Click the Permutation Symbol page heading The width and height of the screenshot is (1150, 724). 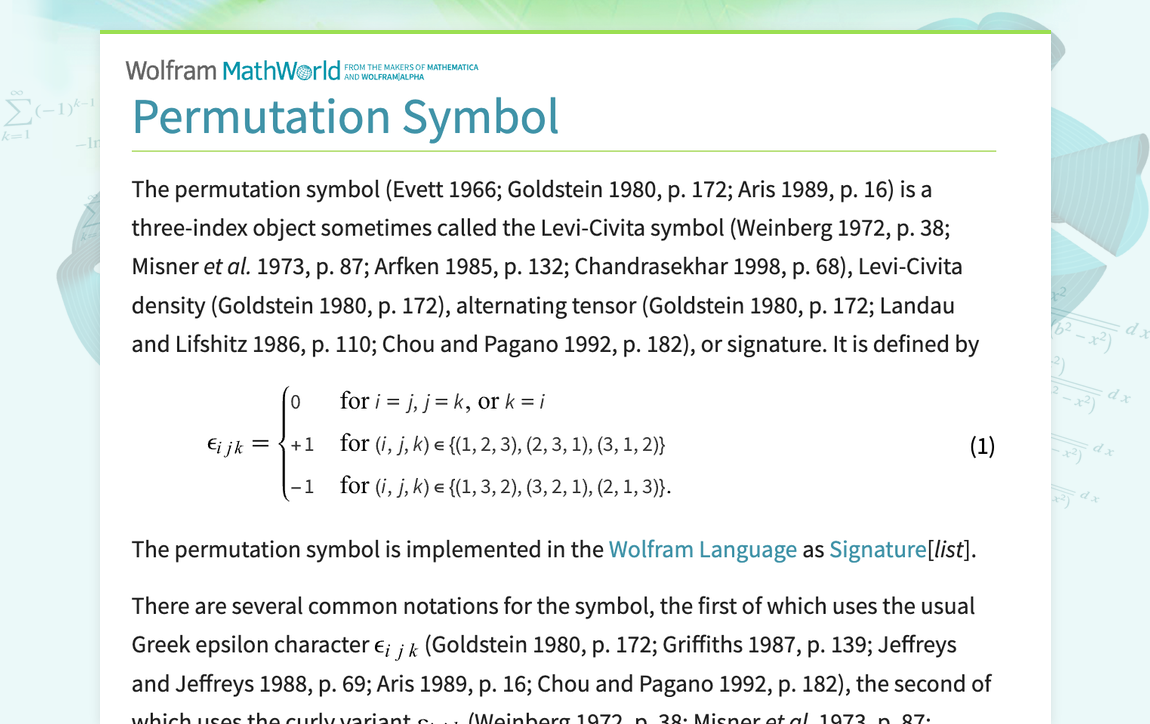[345, 117]
